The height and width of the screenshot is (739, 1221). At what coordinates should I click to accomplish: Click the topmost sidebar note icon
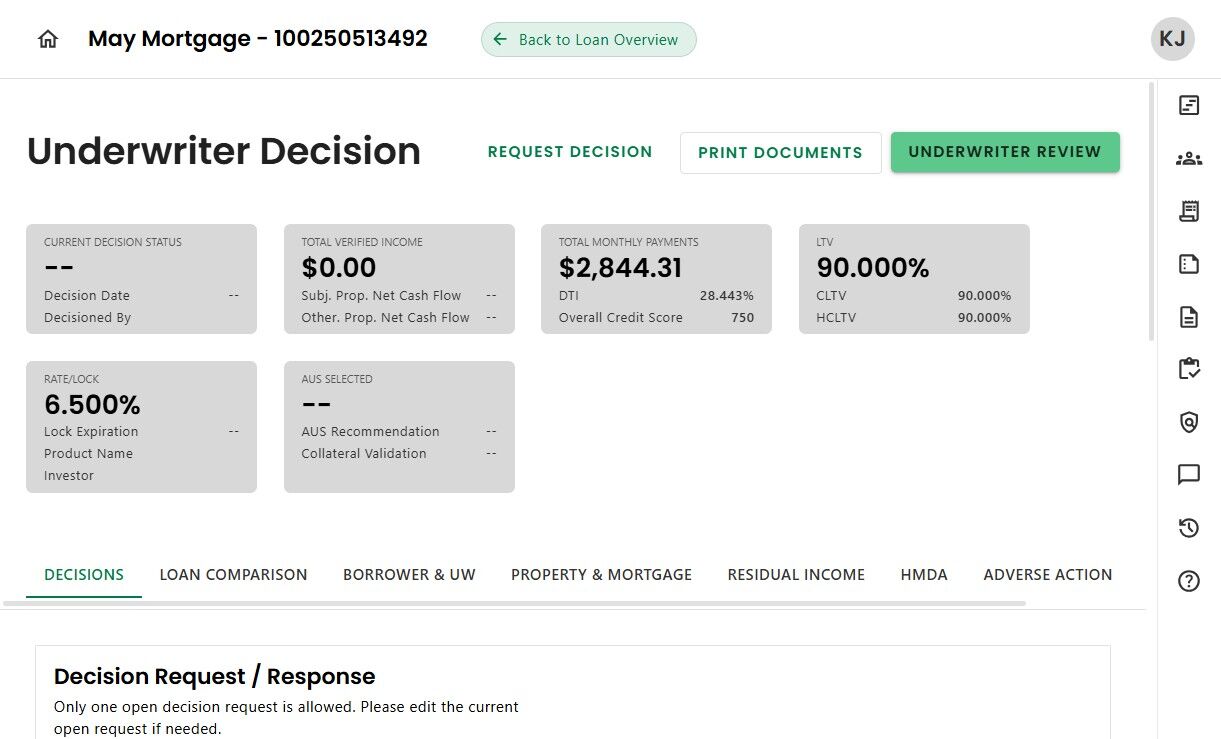pyautogui.click(x=1189, y=105)
